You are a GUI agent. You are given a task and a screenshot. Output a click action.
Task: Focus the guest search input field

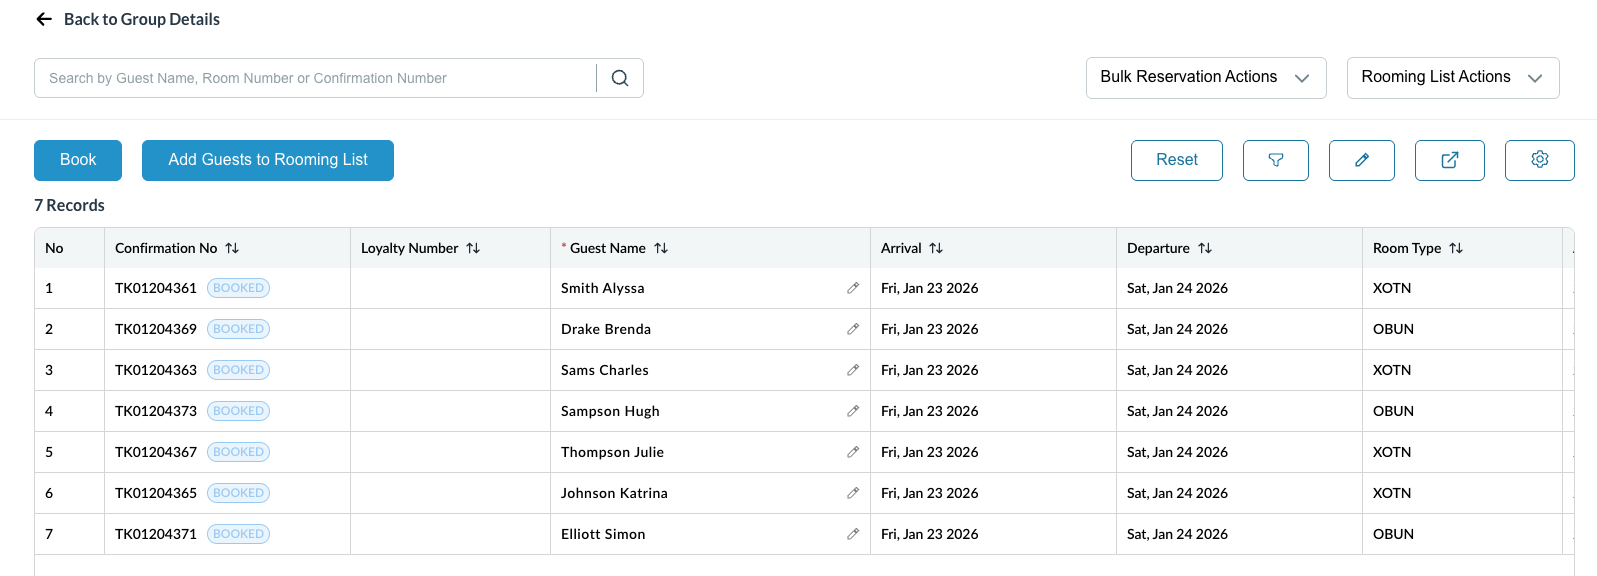315,78
